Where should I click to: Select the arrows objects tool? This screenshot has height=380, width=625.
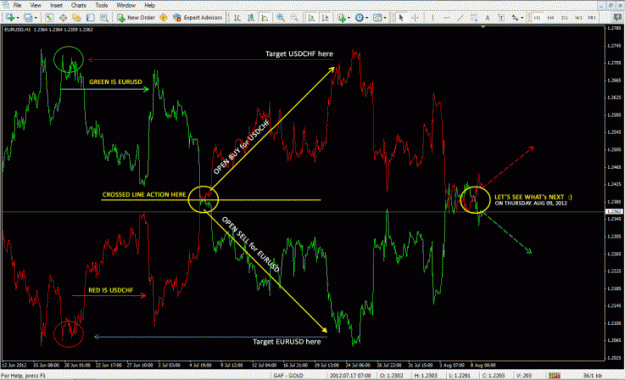pos(515,18)
